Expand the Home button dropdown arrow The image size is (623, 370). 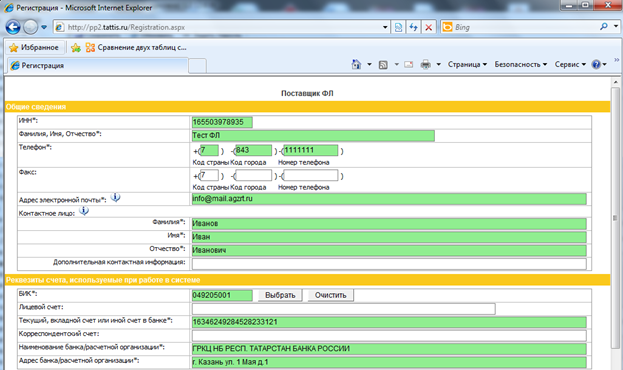point(369,64)
